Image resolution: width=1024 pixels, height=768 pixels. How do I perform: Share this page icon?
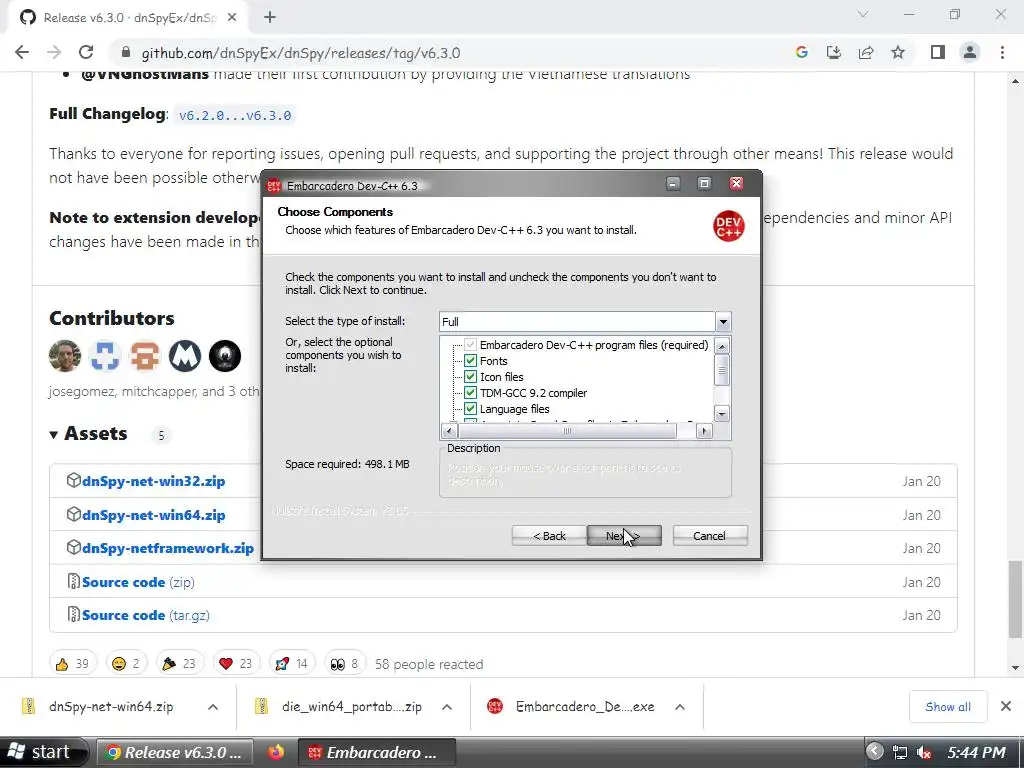coord(866,52)
